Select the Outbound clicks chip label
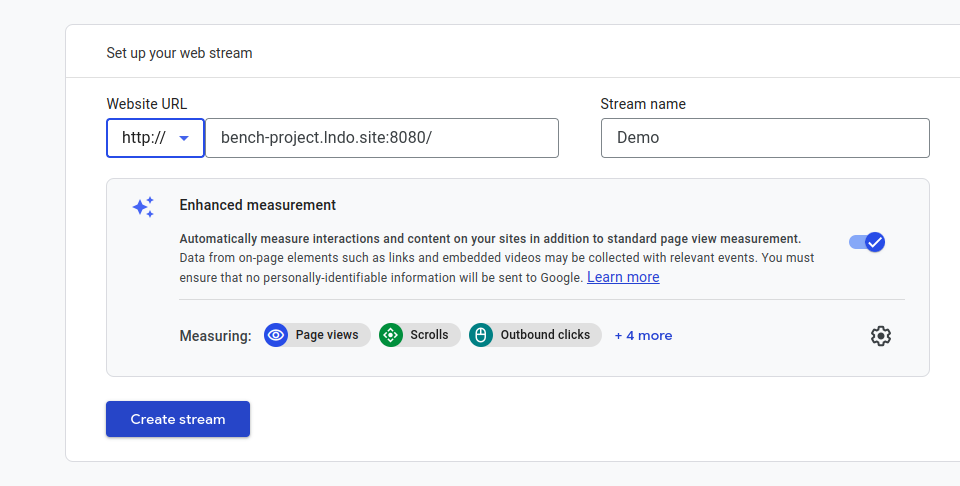Viewport: 960px width, 486px height. (x=545, y=335)
